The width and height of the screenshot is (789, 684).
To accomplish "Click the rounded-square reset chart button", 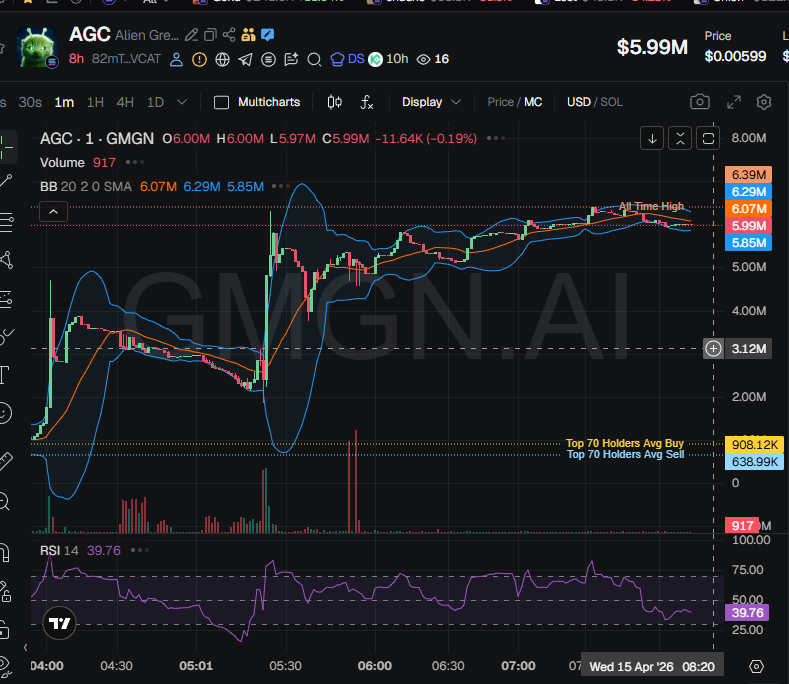I will click(x=708, y=138).
